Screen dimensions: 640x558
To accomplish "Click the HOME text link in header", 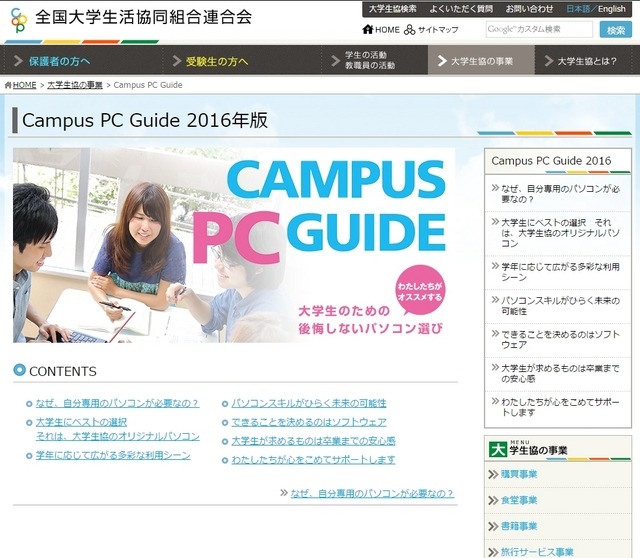I will coord(387,30).
